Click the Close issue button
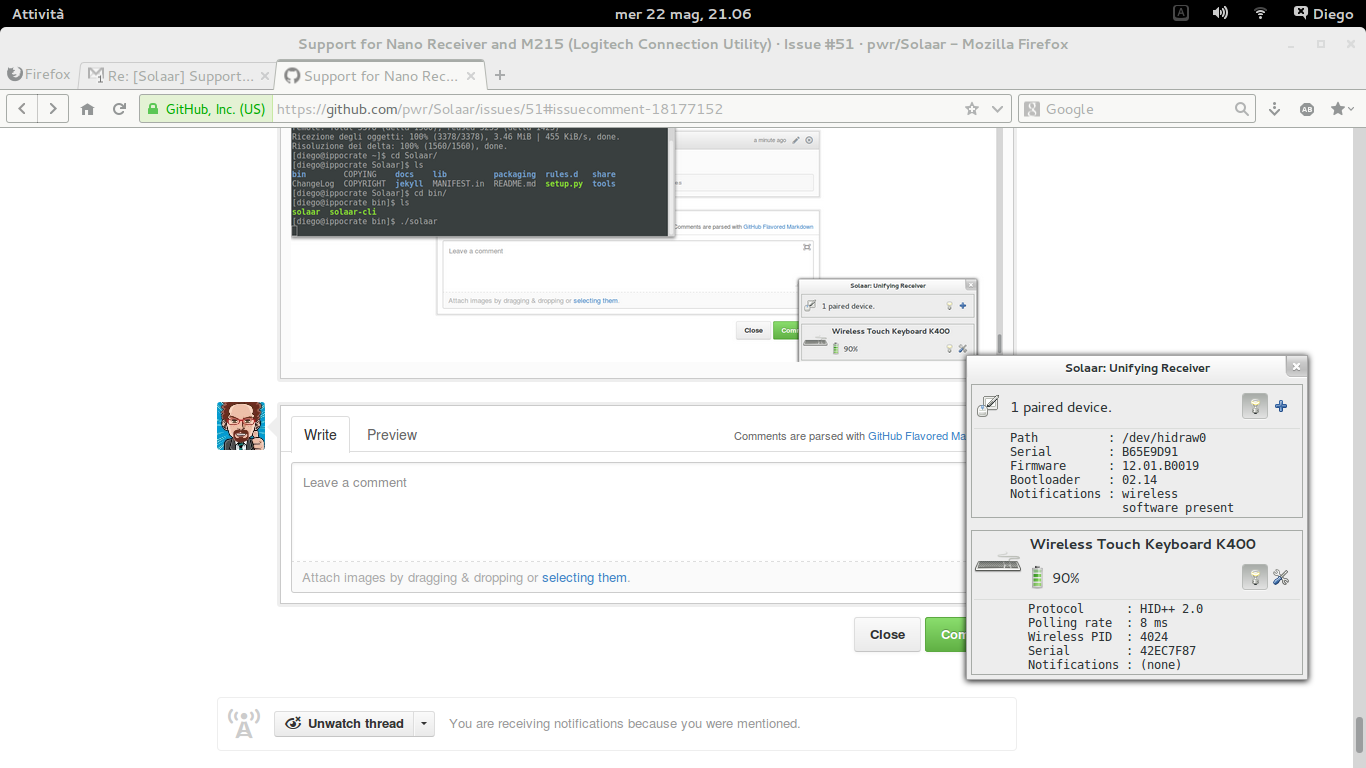1366x768 pixels. (x=887, y=635)
